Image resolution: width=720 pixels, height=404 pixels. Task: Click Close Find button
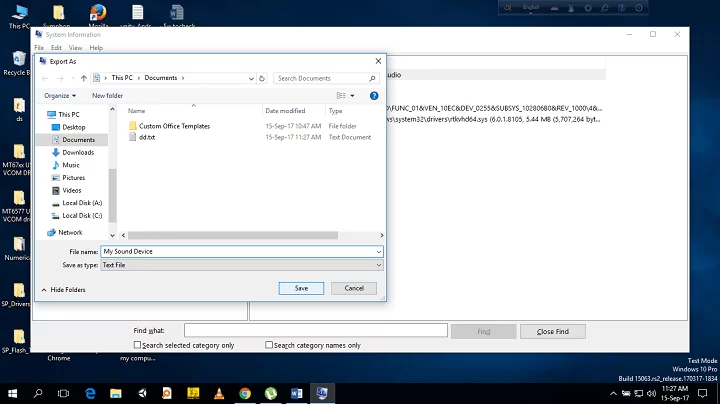pyautogui.click(x=553, y=331)
